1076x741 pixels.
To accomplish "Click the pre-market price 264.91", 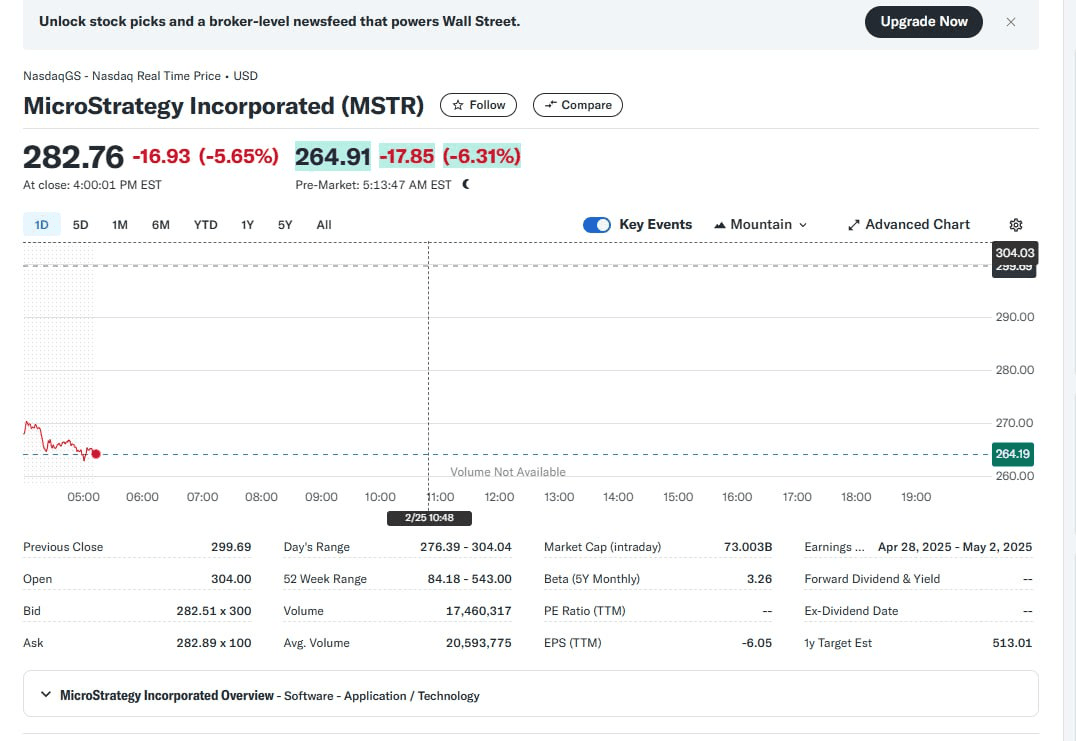I will [333, 157].
